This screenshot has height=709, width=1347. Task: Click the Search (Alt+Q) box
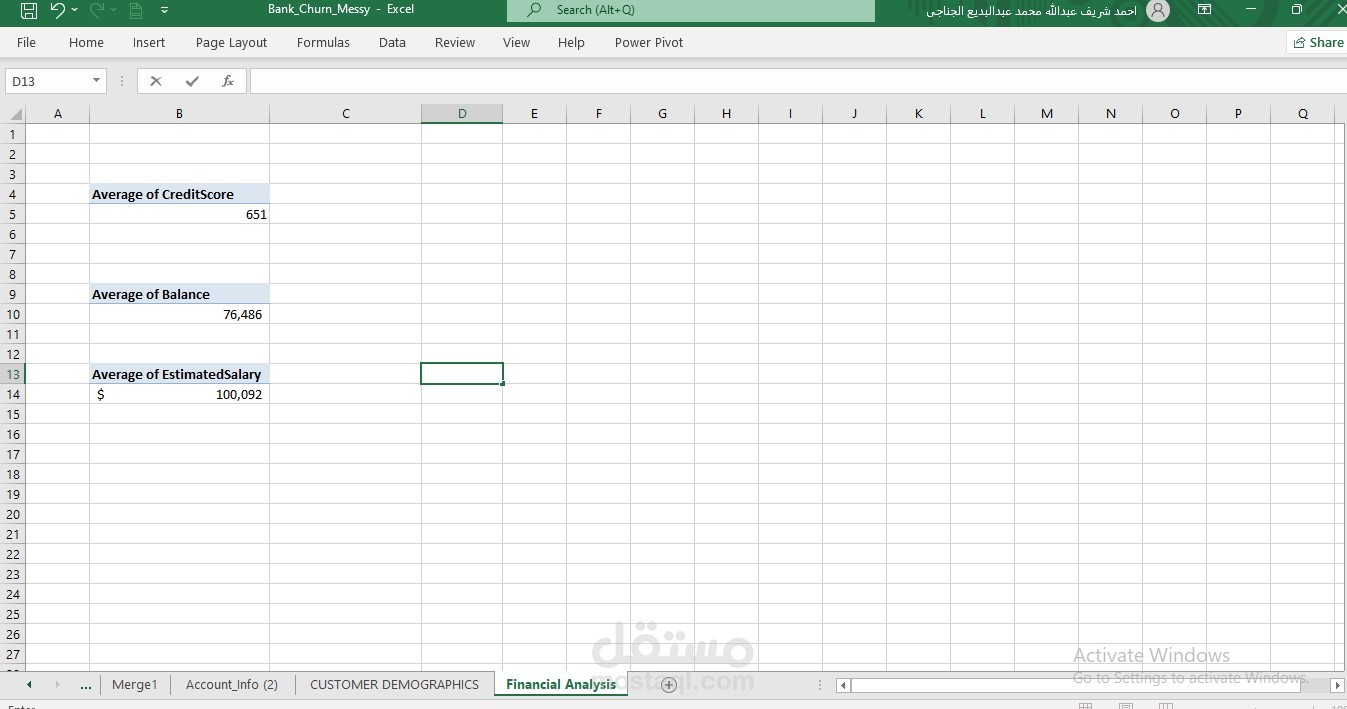click(690, 10)
